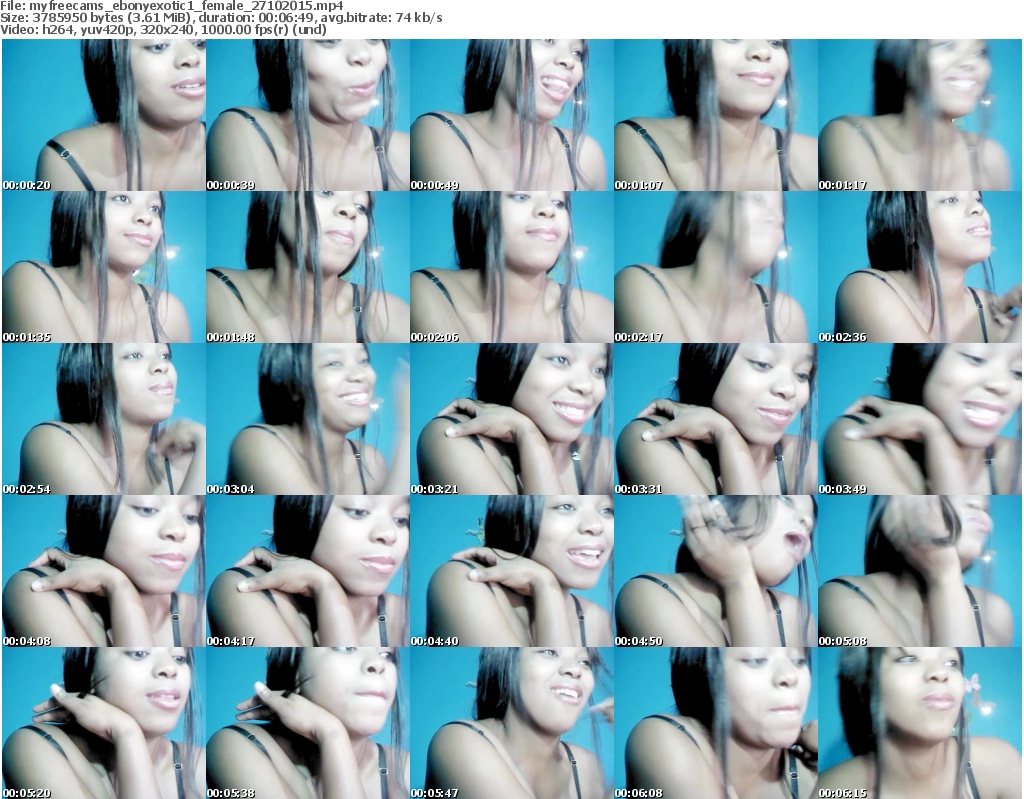Select the thumbnail timestamped 00:04:17

click(308, 571)
